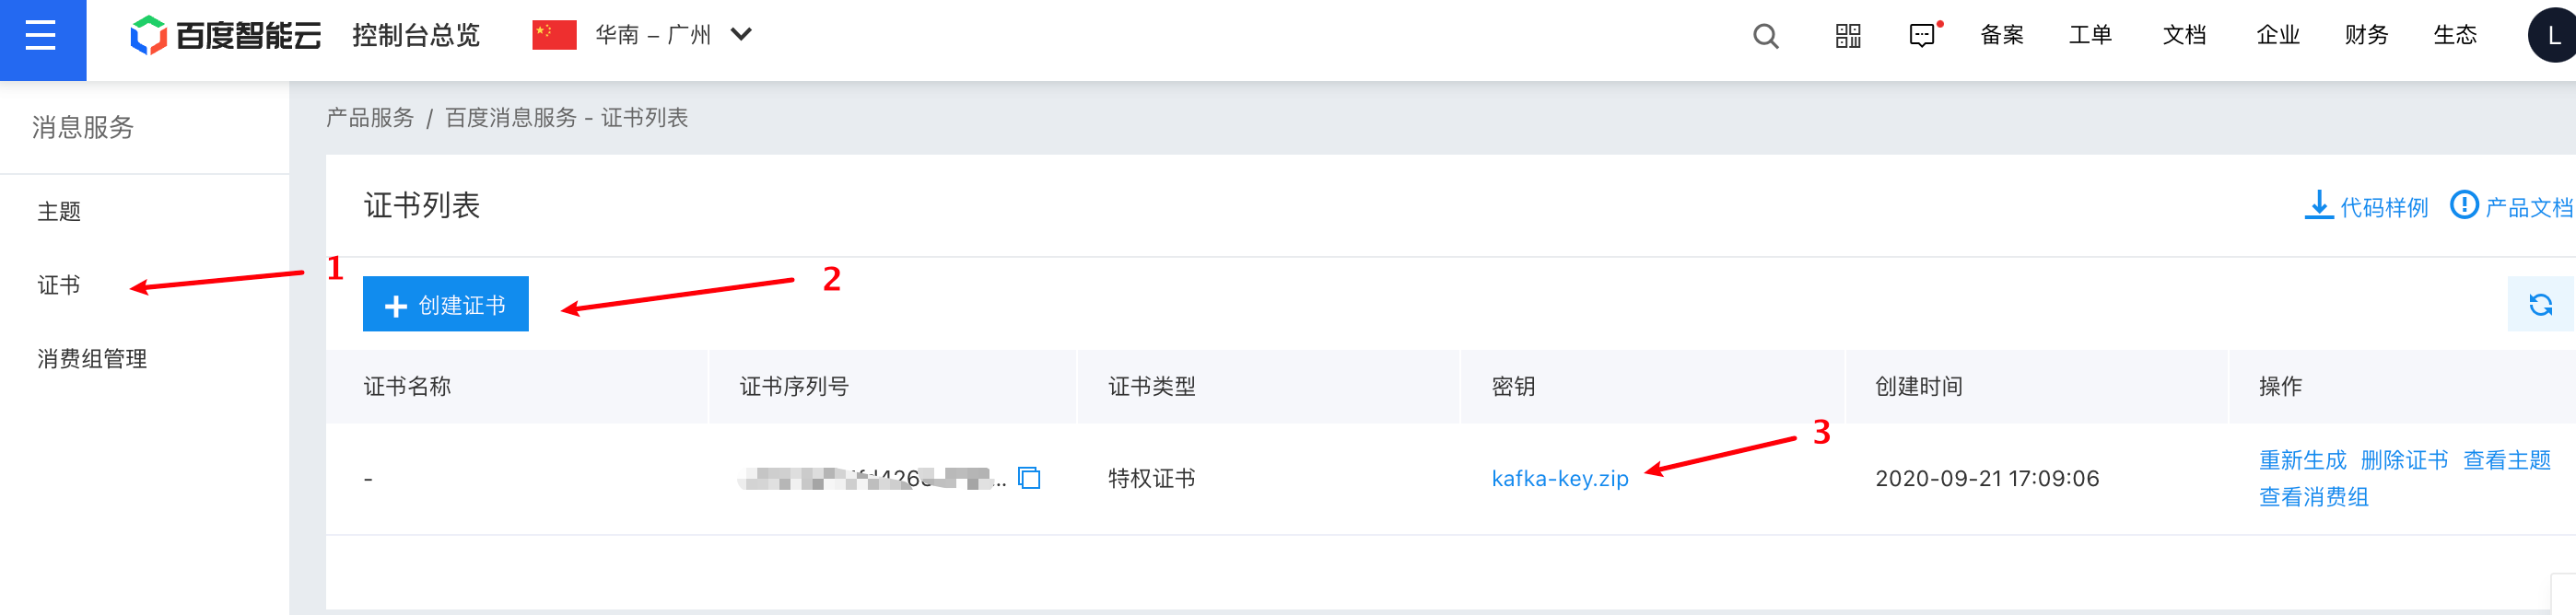Screen dimensions: 2576x615
Task: Open the message notifications icon
Action: point(1924,35)
